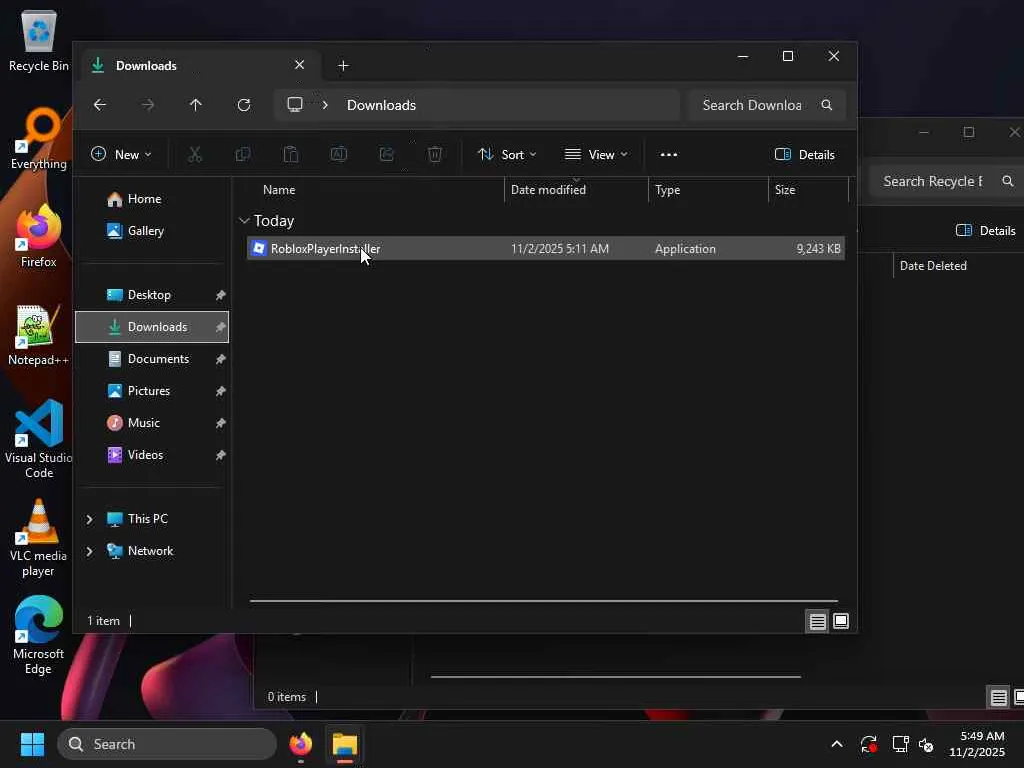Click File Explorer in the taskbar

345,744
